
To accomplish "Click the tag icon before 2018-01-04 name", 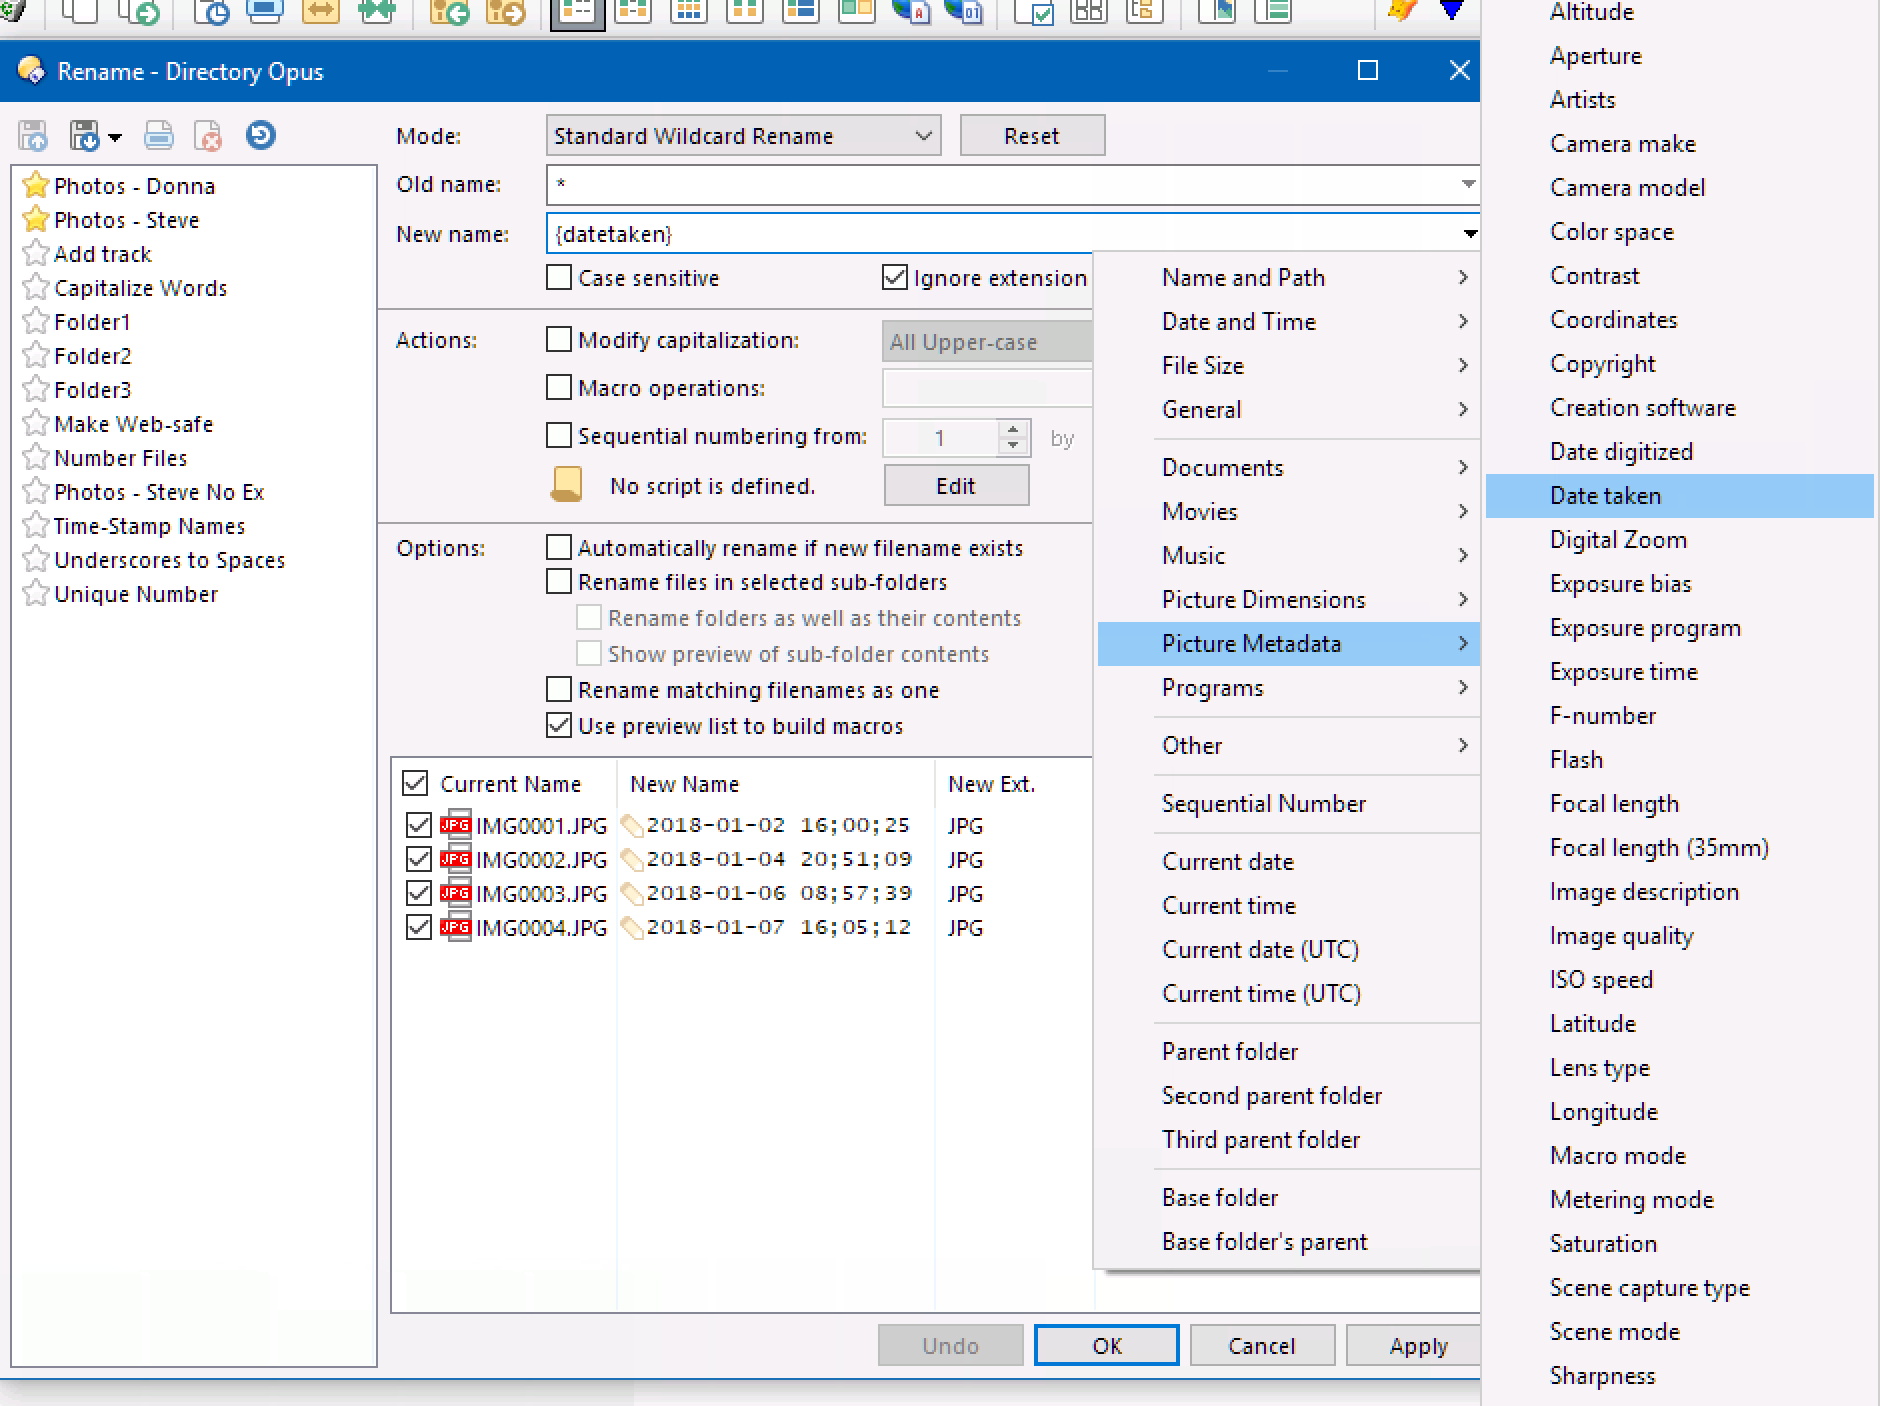I will [x=632, y=860].
